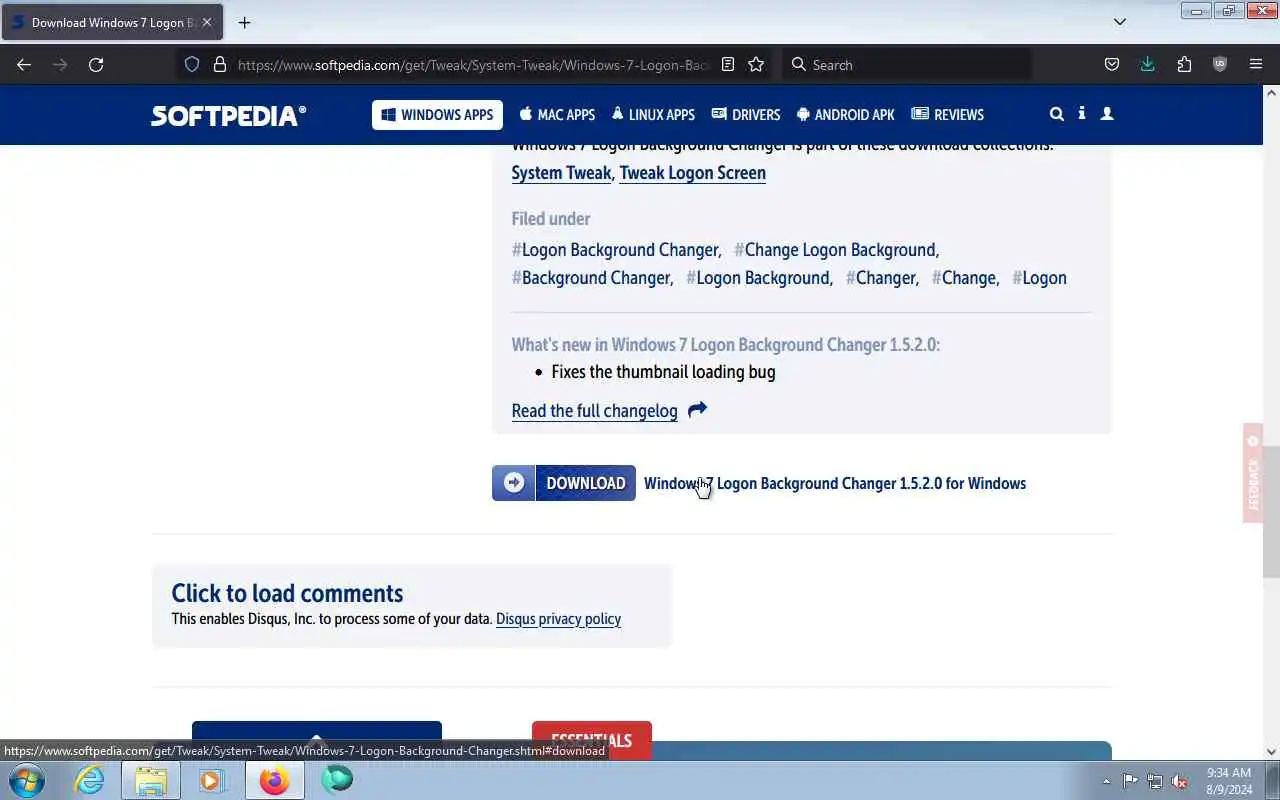Open Windows Media Player taskbar icon
This screenshot has width=1280, height=800.
[x=211, y=780]
